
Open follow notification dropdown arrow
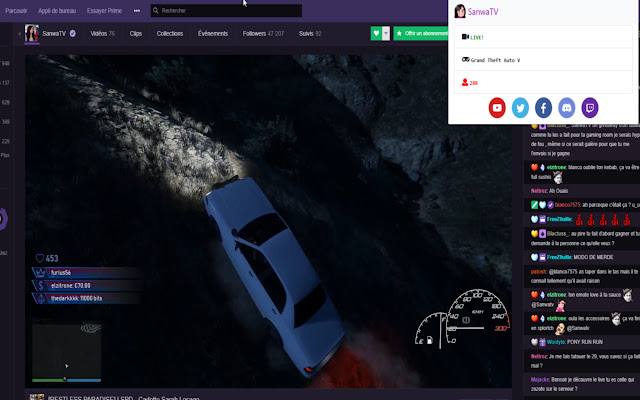[386, 33]
